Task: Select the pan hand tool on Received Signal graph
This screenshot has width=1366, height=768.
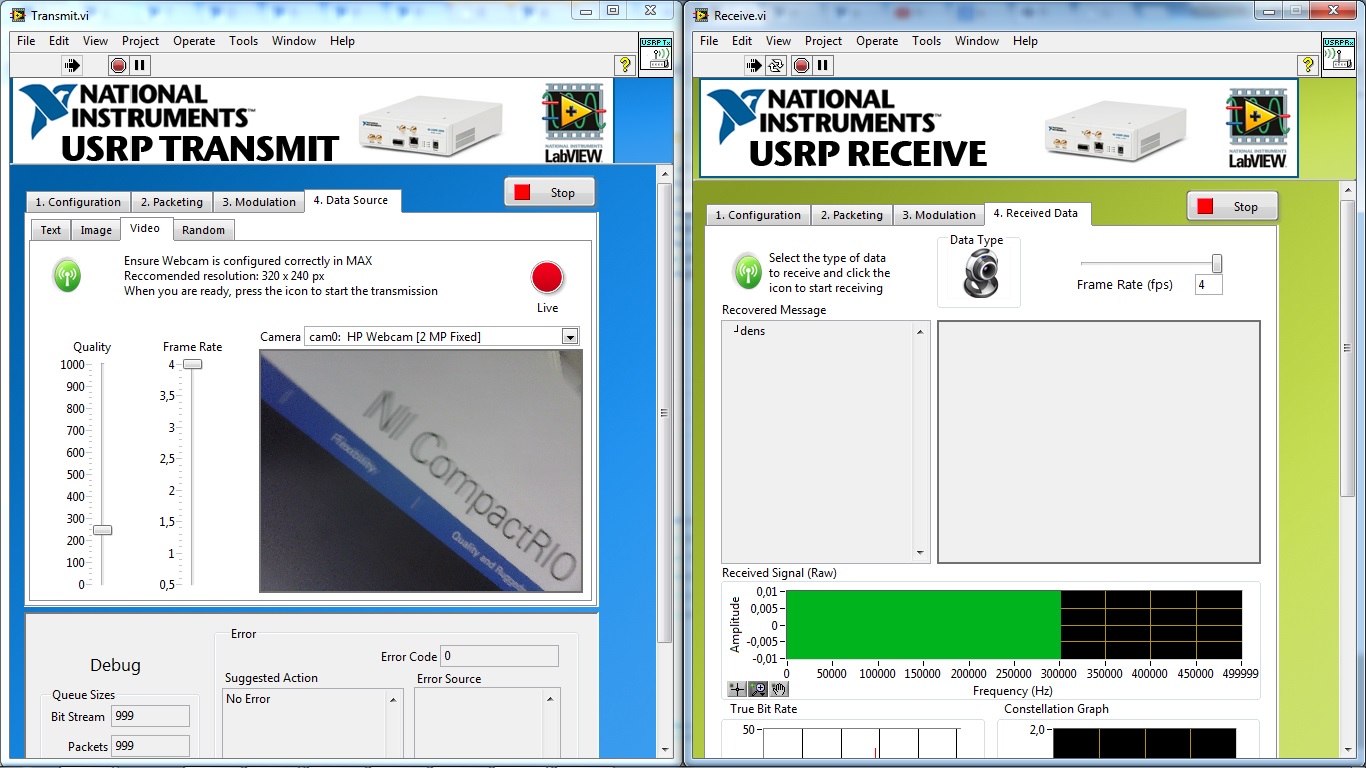Action: (x=779, y=689)
